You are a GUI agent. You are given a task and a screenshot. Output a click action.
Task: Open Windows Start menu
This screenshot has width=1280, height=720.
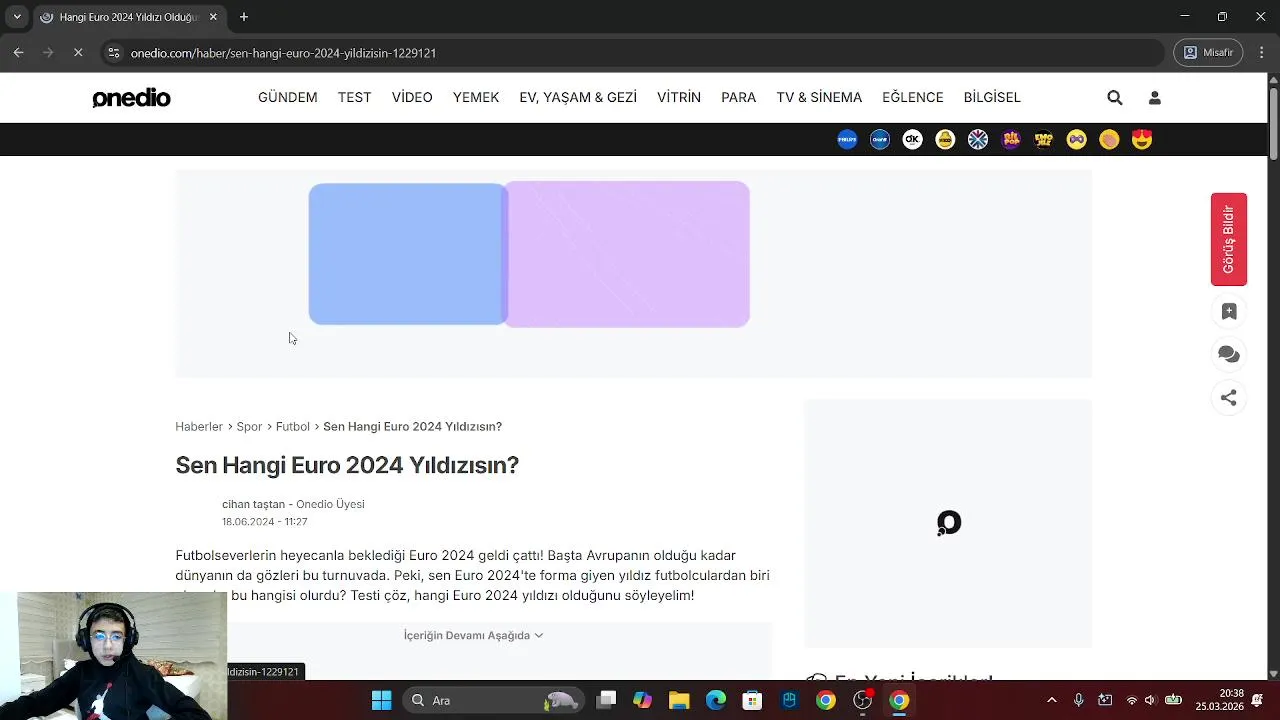(381, 700)
